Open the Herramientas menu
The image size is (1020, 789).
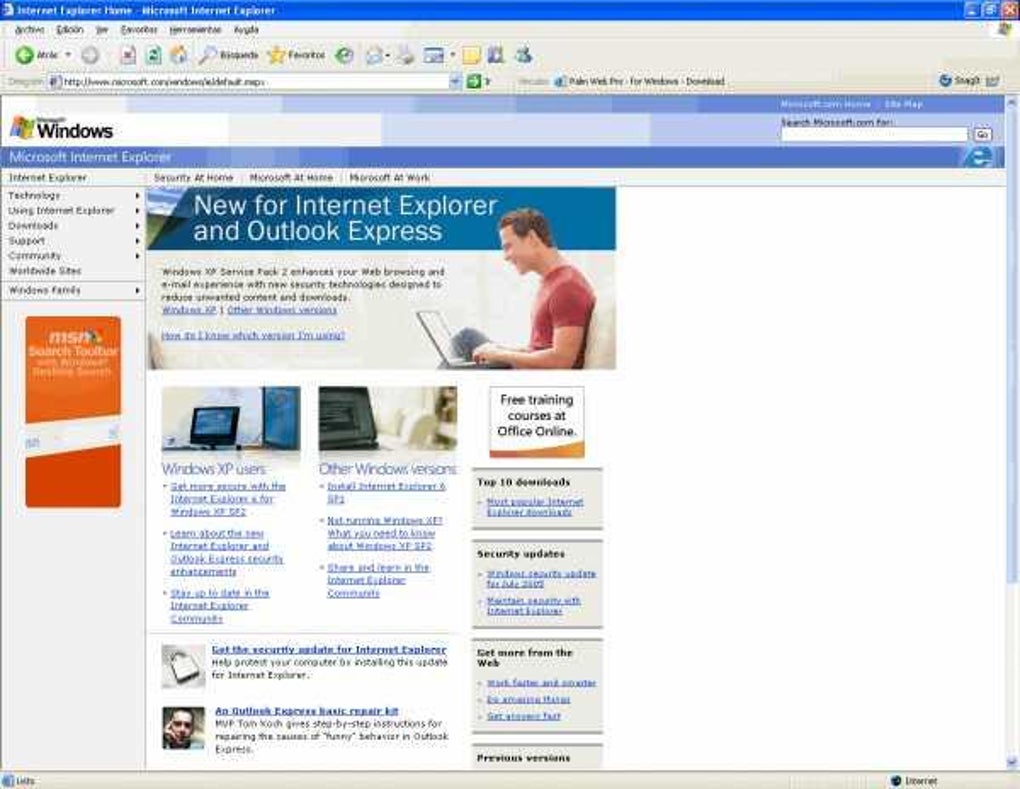click(x=195, y=30)
